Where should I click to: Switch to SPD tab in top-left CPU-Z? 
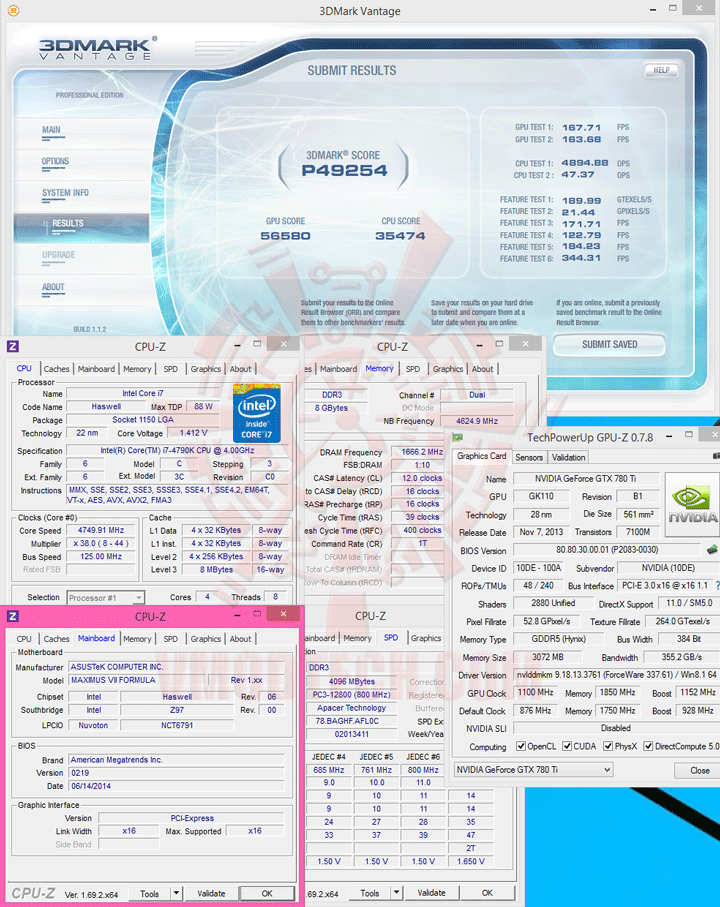(x=171, y=369)
